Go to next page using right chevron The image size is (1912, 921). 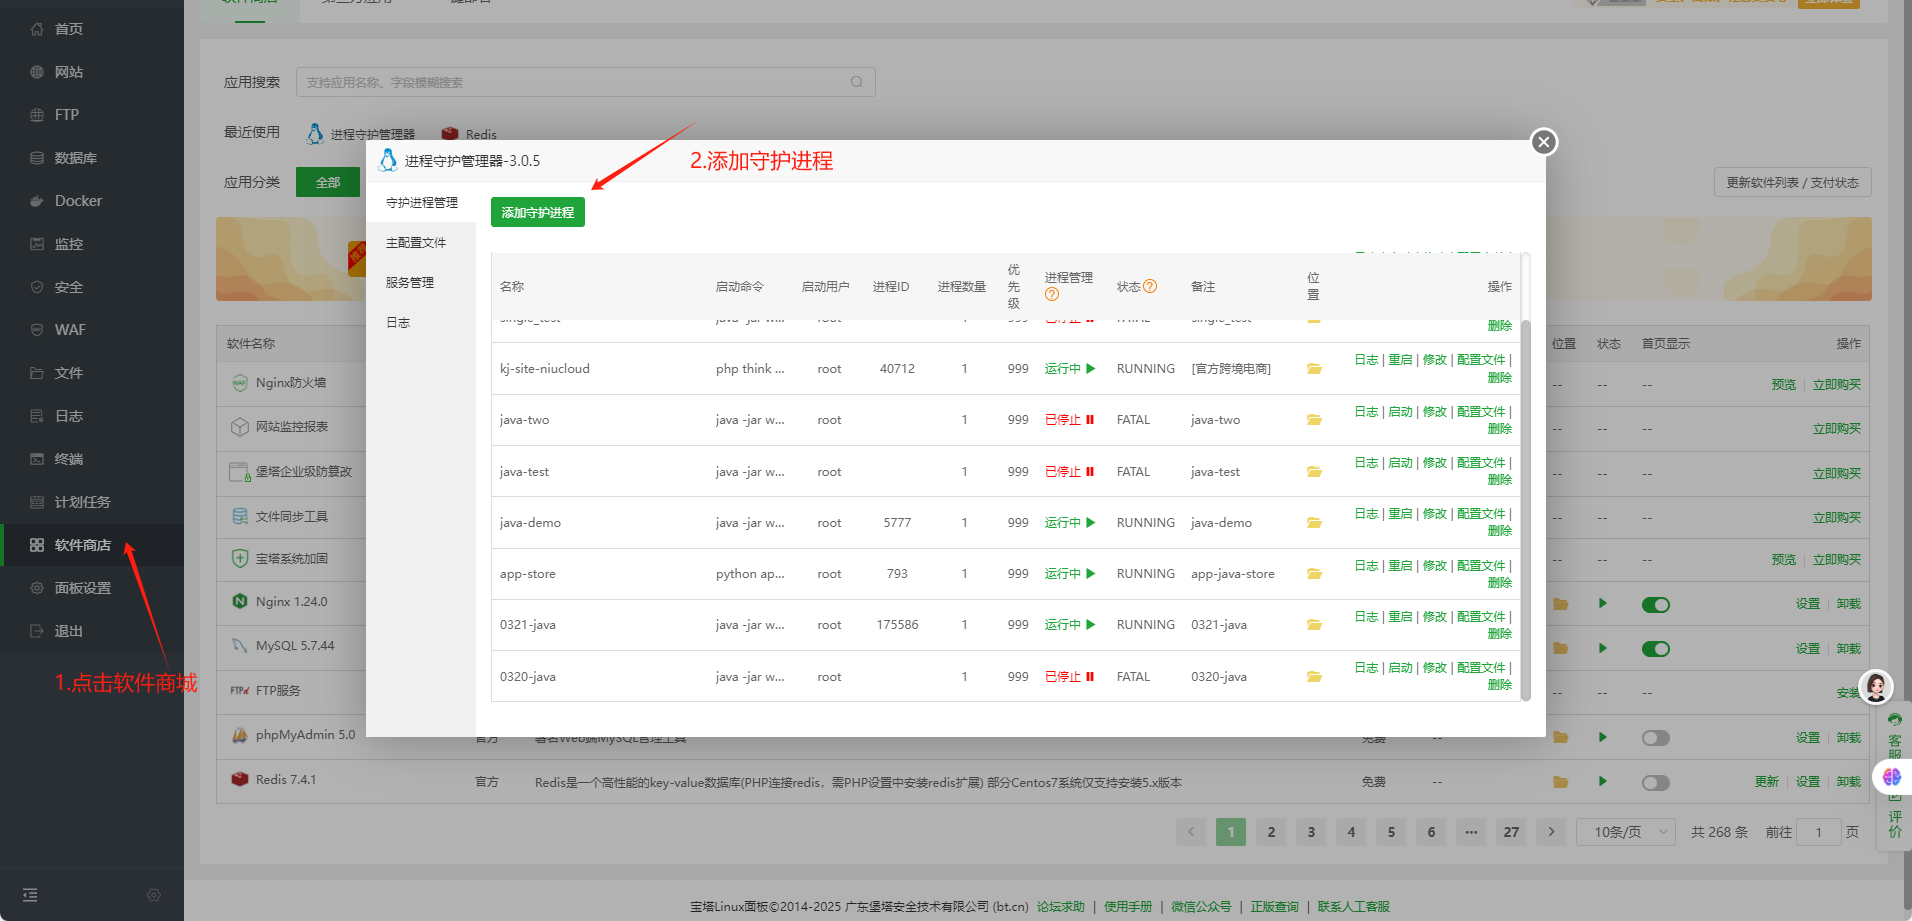tap(1551, 832)
